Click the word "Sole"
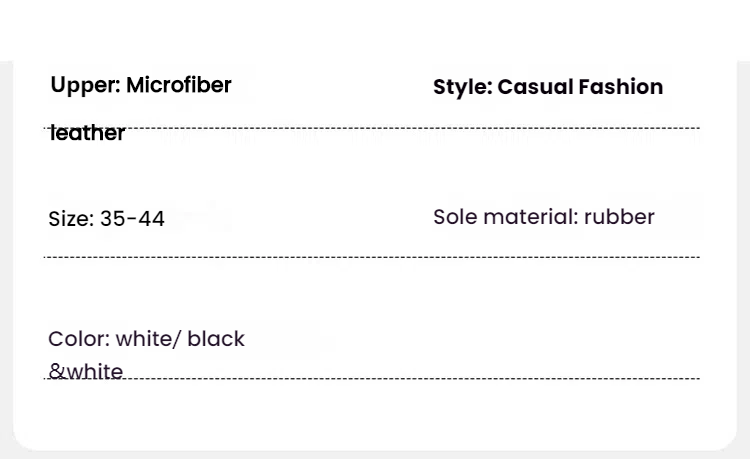The image size is (750, 459). (x=455, y=217)
